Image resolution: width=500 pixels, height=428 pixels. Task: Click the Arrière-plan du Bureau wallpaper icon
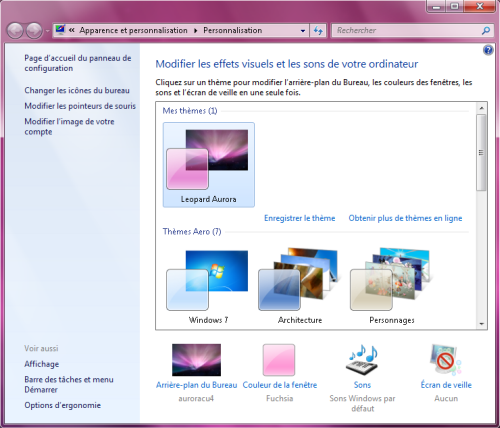click(x=196, y=360)
